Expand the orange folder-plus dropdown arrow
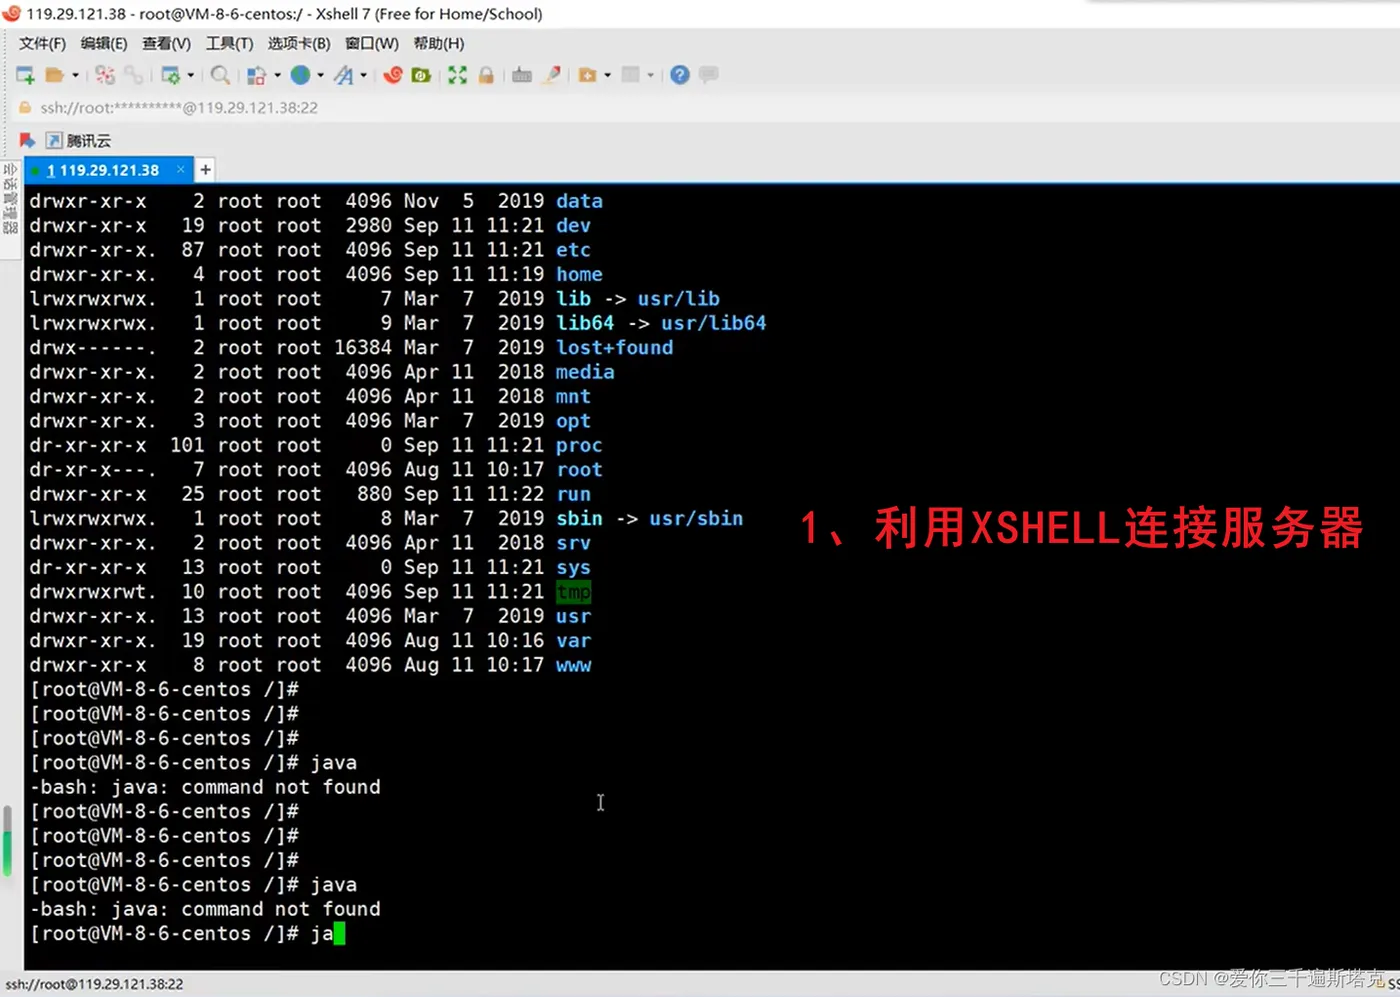This screenshot has width=1400, height=997. pos(607,75)
